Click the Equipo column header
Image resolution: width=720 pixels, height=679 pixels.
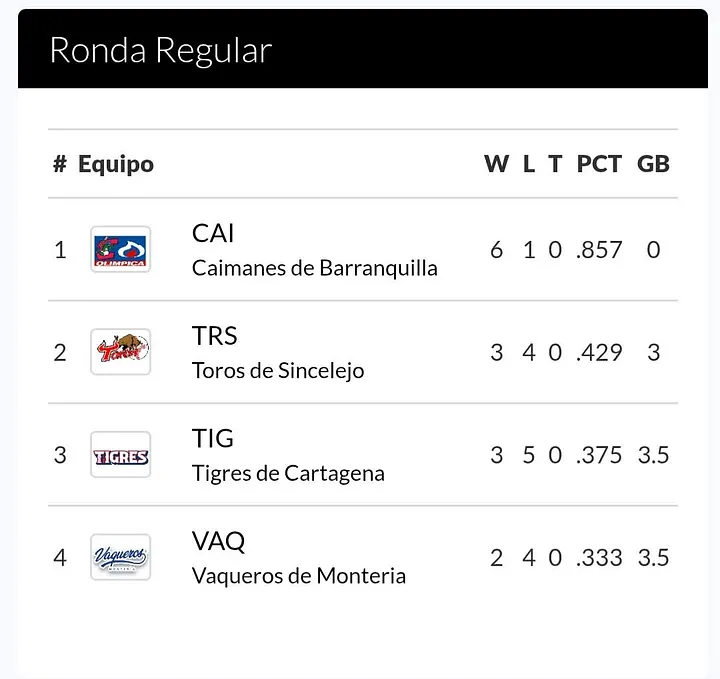[x=116, y=164]
